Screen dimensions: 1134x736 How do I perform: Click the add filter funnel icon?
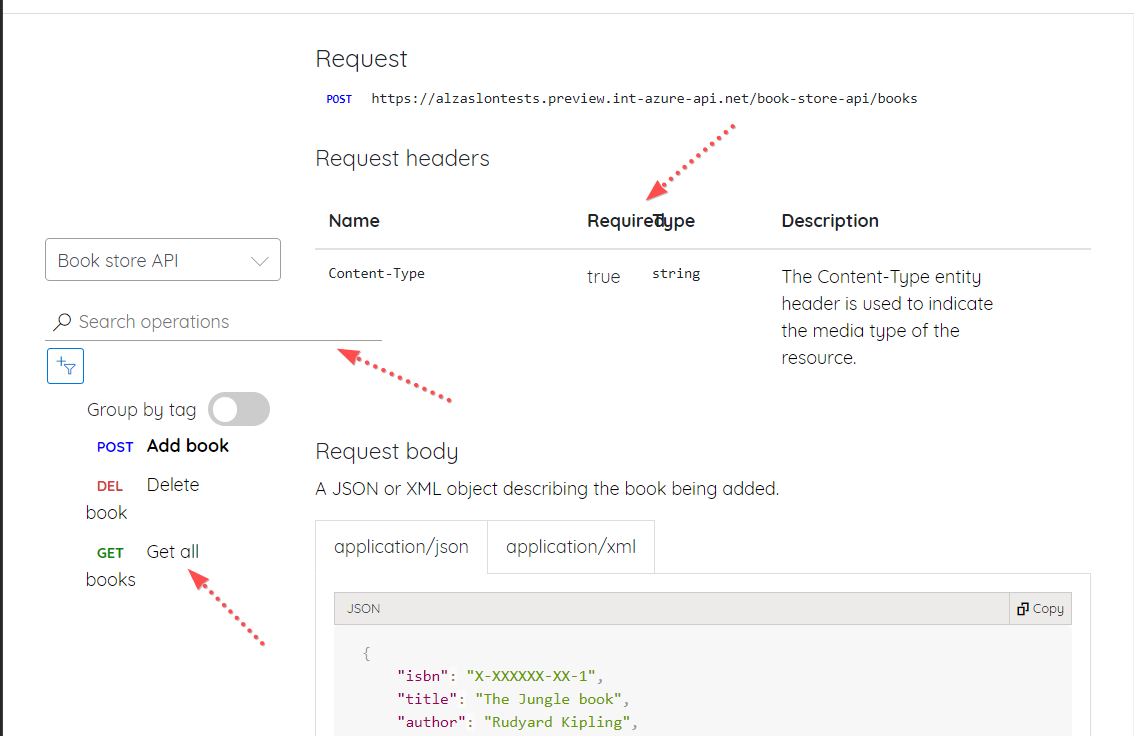point(65,366)
